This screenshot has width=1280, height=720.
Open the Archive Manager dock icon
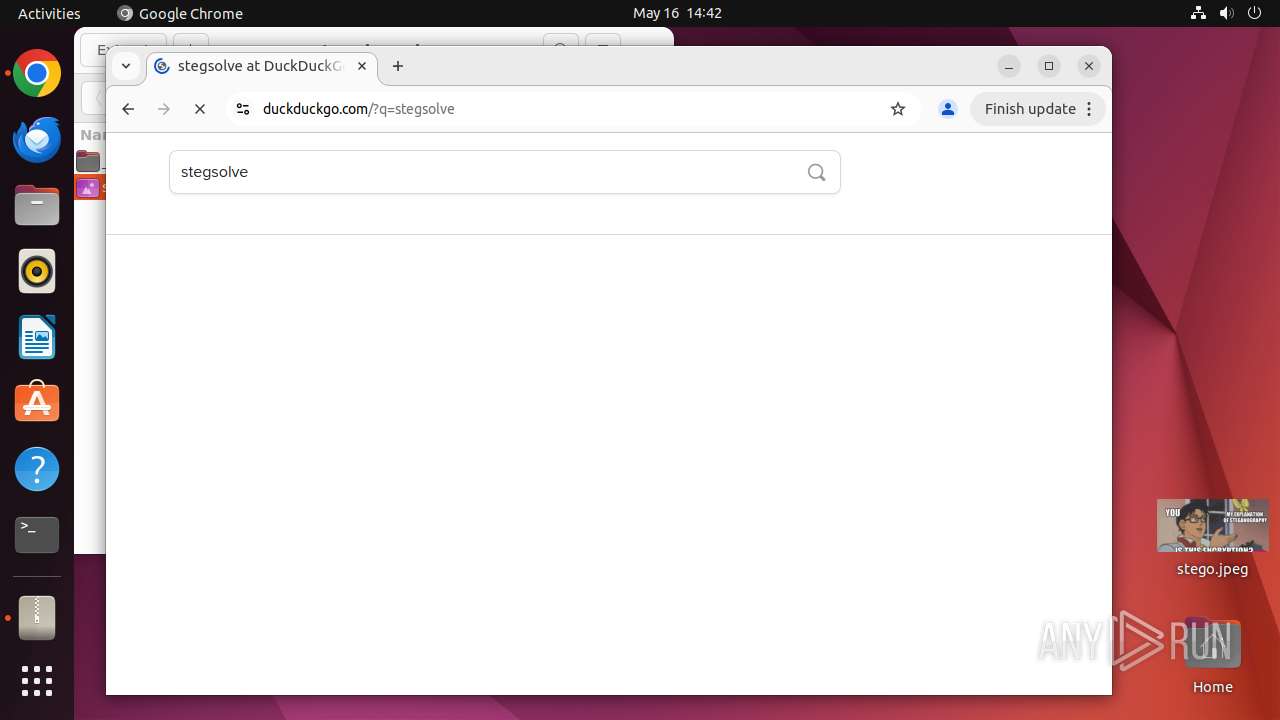[37, 618]
